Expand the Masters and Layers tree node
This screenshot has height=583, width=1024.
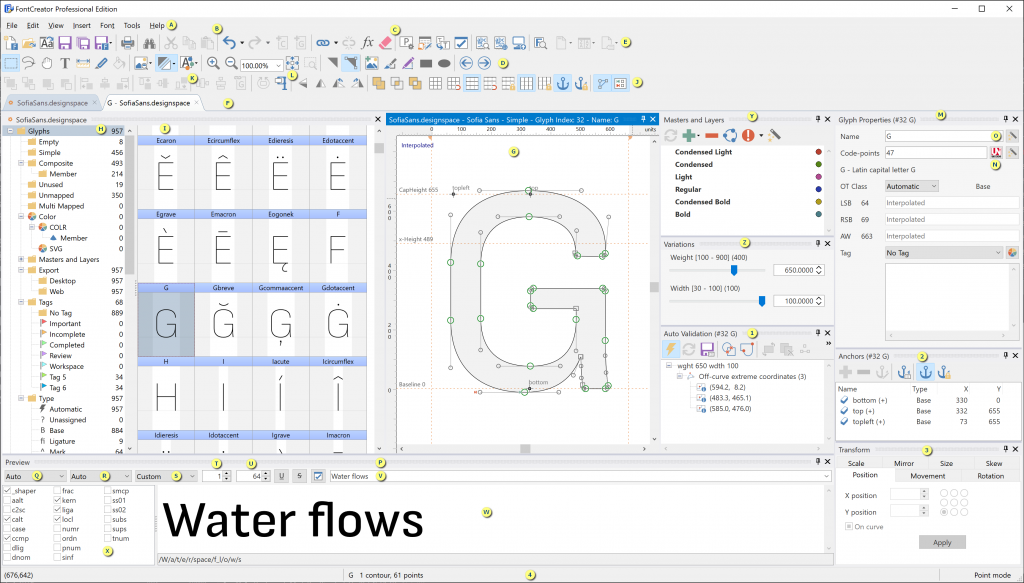click(22, 259)
